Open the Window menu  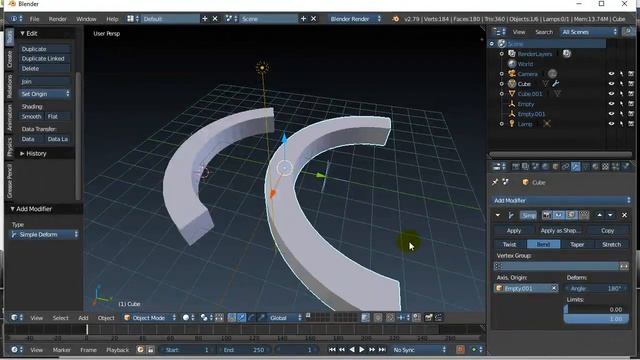(86, 19)
